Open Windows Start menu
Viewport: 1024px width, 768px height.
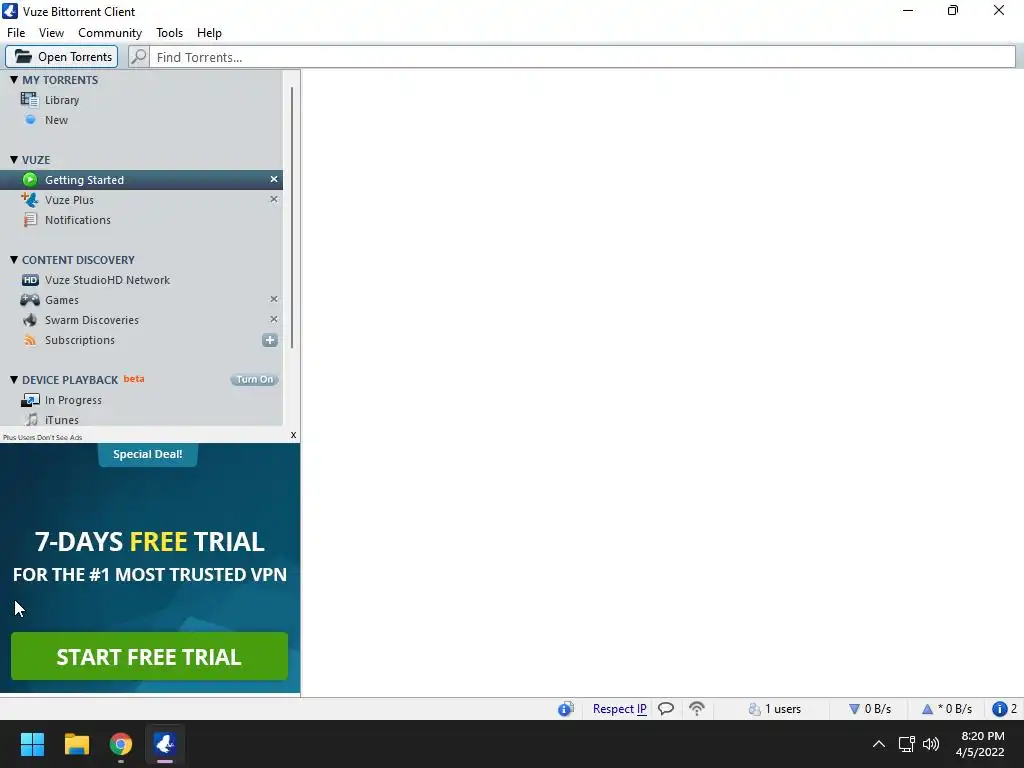(32, 744)
